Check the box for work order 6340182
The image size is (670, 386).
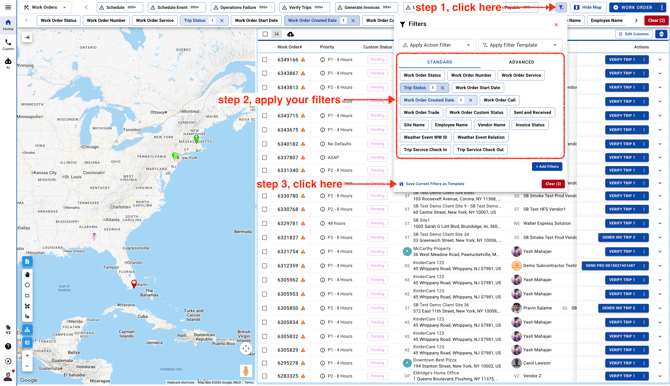[x=265, y=144]
